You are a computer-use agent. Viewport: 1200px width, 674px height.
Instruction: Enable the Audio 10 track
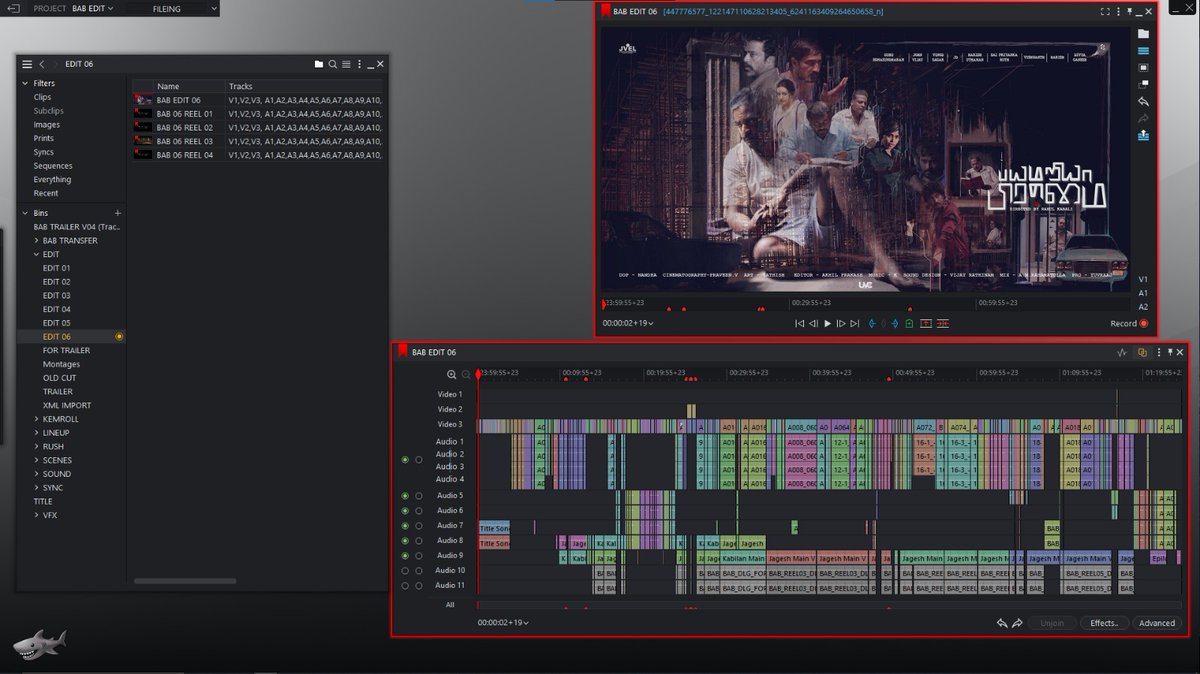405,570
